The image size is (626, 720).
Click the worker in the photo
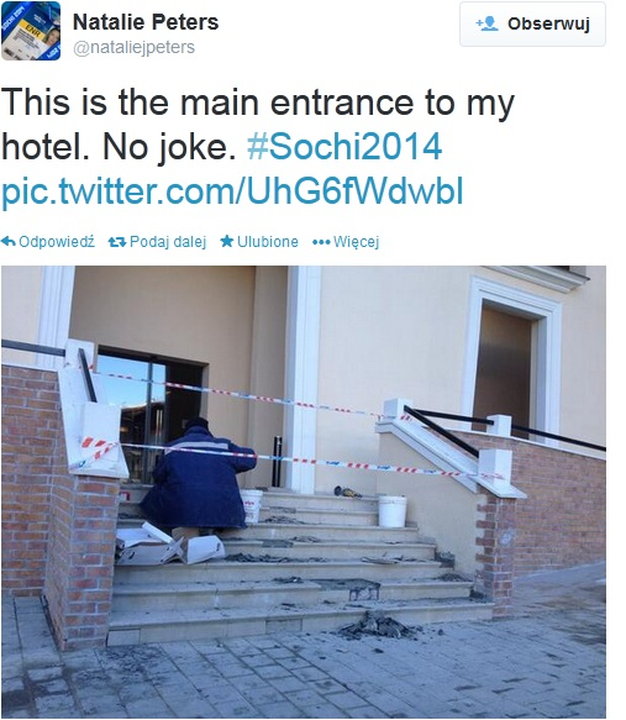198,476
